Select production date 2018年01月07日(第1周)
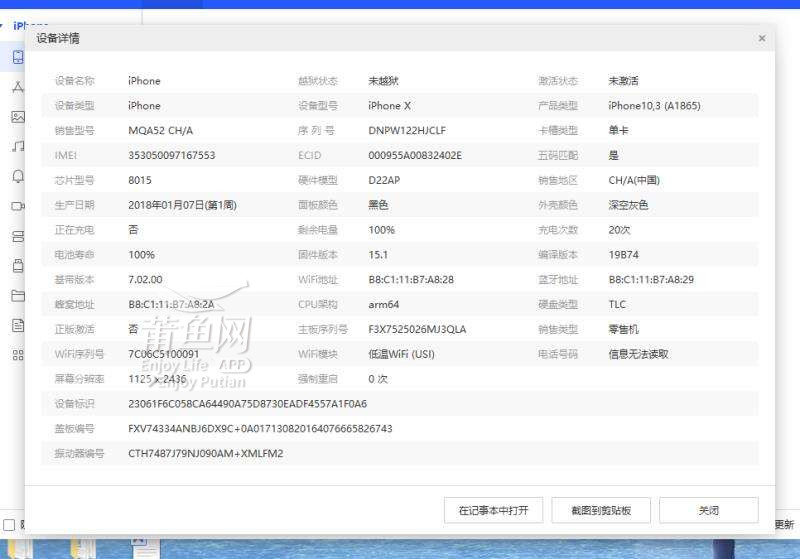 (182, 205)
